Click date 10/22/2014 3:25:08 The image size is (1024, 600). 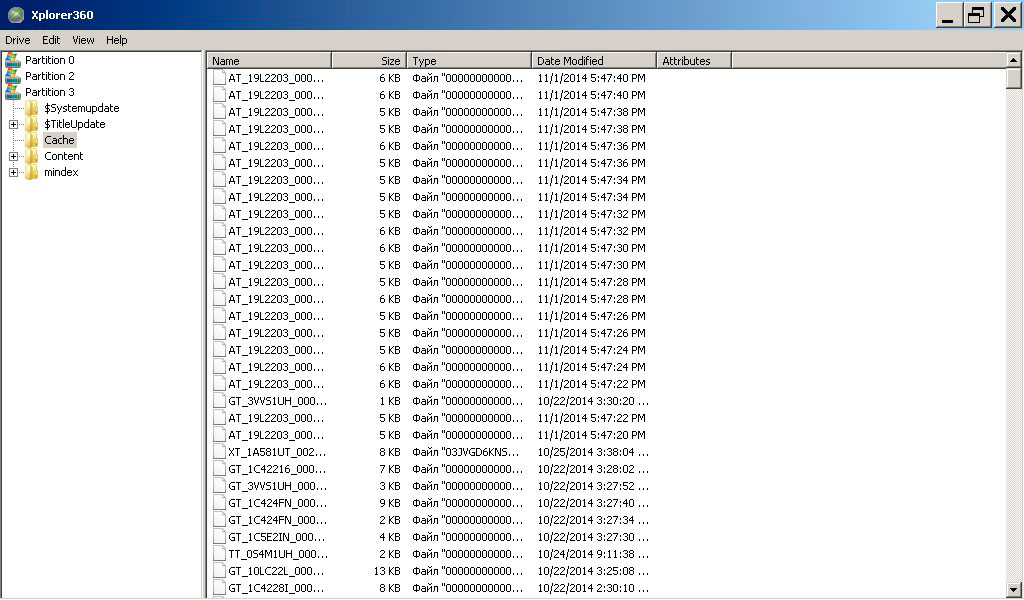(x=593, y=571)
